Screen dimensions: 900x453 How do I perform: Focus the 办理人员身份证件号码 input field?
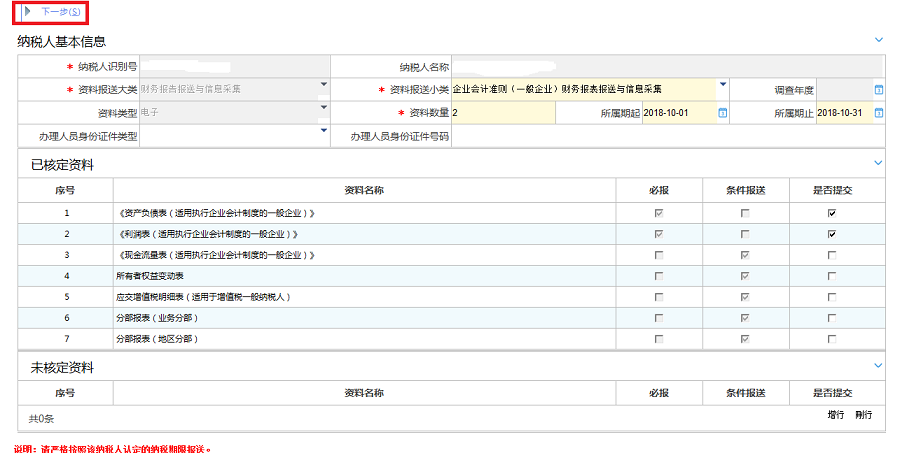pyautogui.click(x=666, y=136)
